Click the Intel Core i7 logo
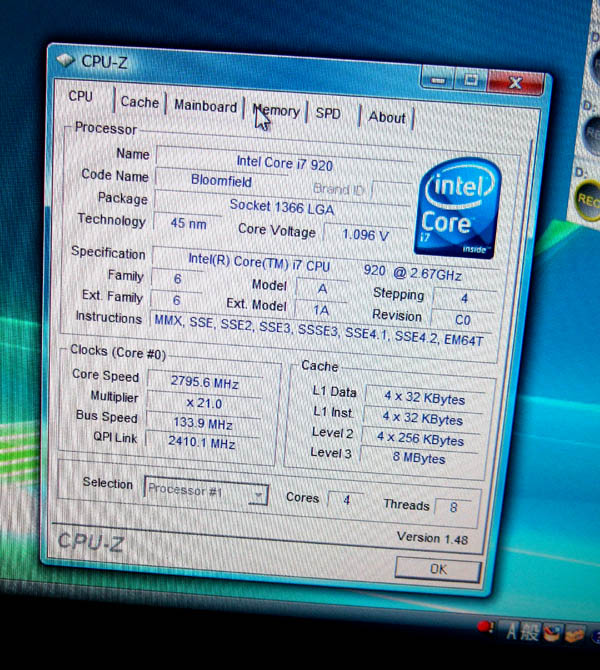The height and width of the screenshot is (670, 600). [457, 208]
